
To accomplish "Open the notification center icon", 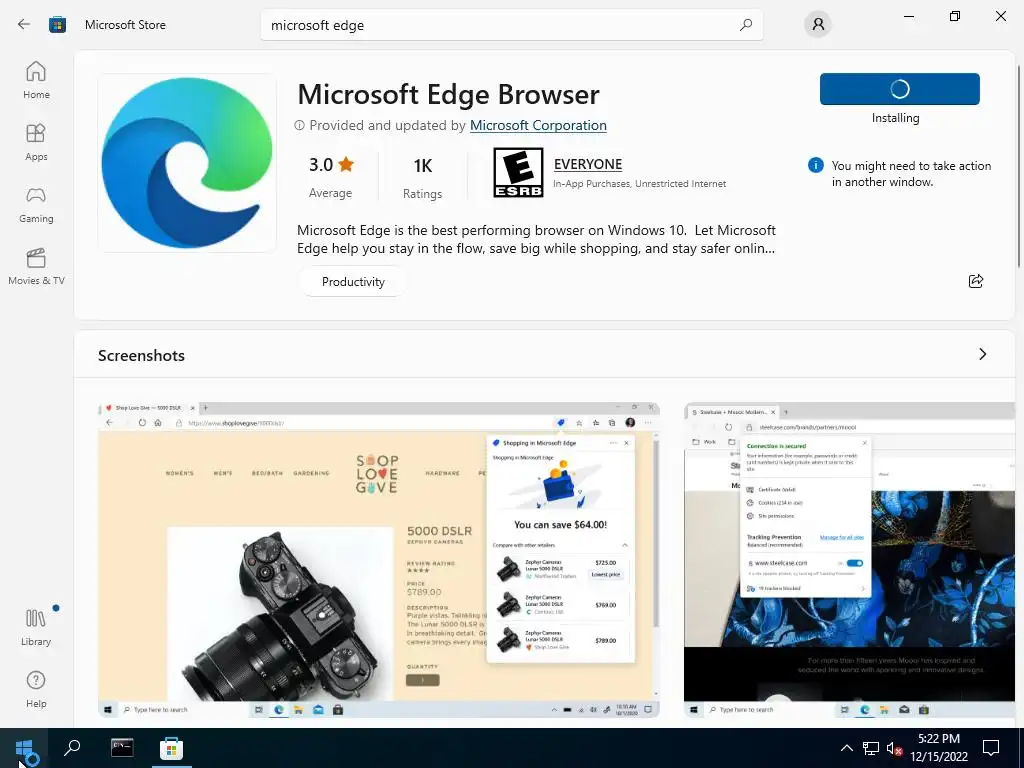I will pos(991,748).
